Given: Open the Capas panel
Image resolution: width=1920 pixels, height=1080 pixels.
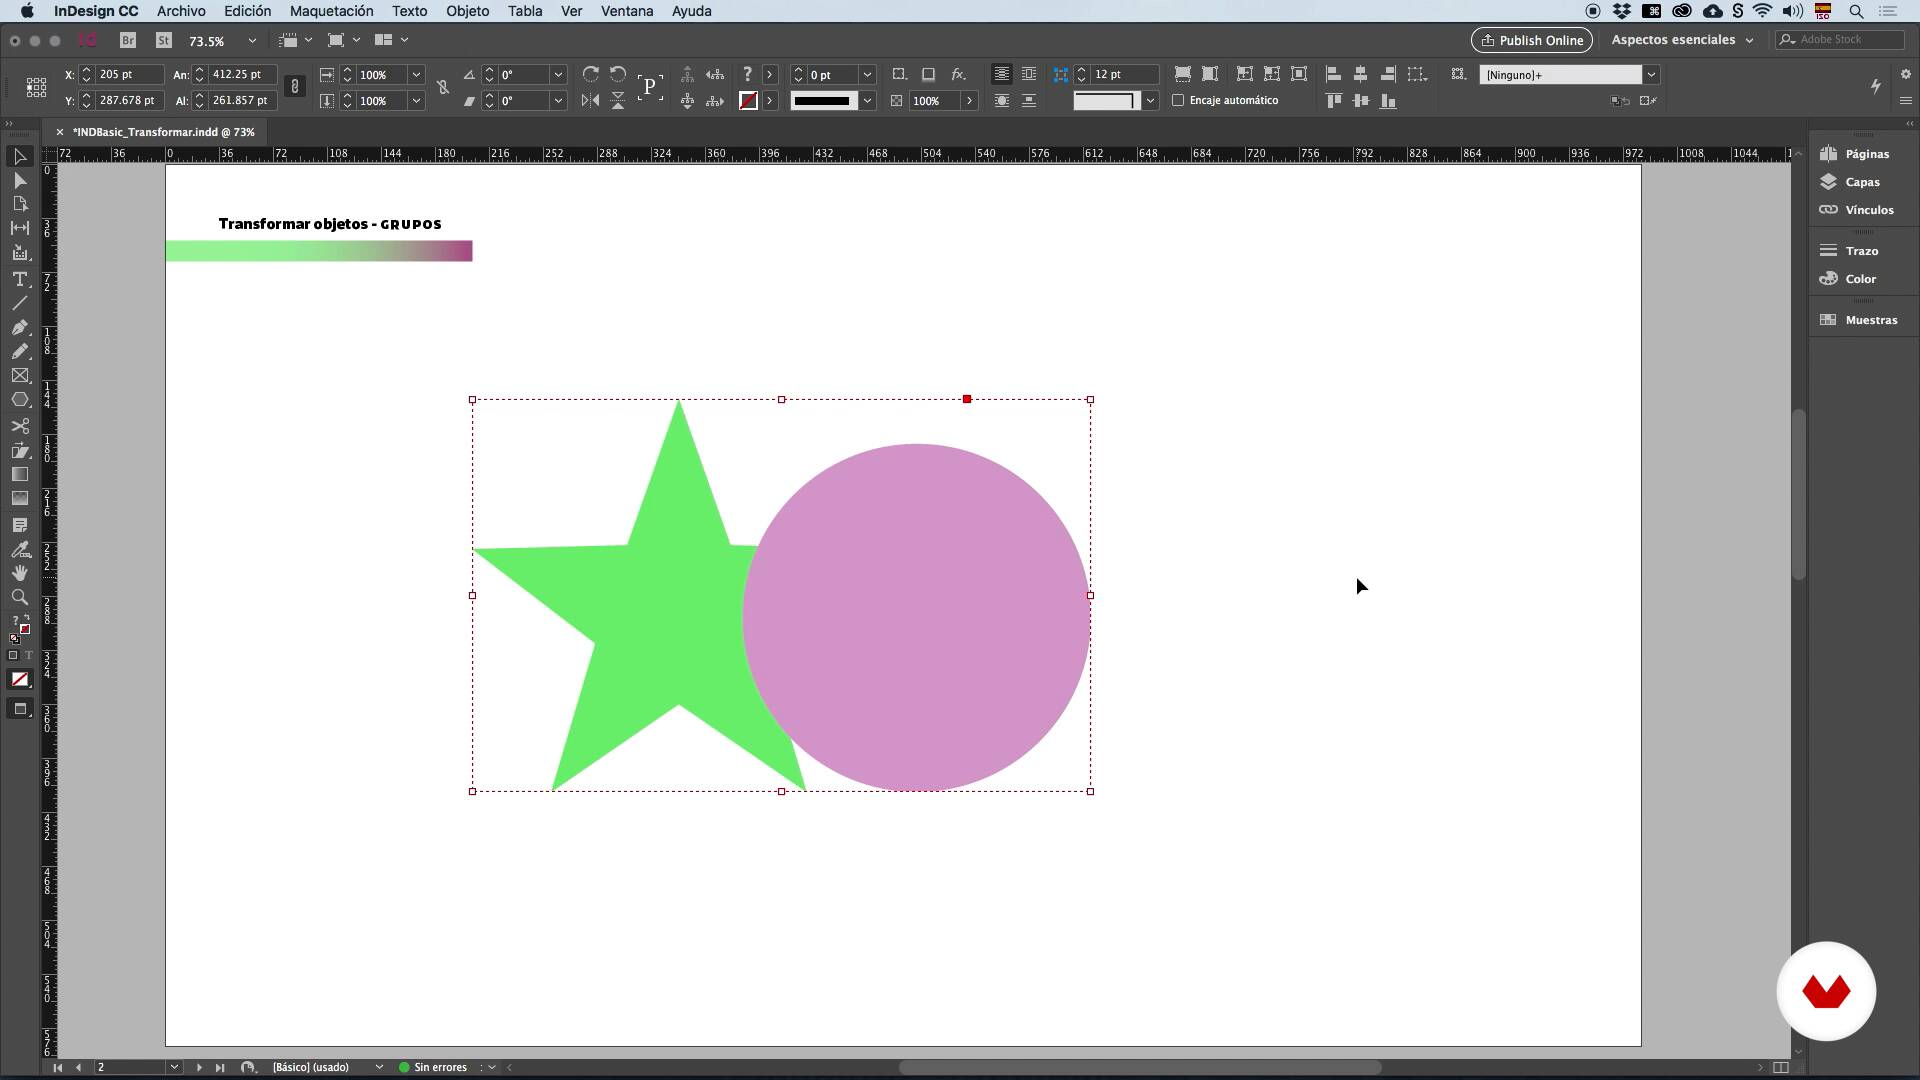Looking at the screenshot, I should (x=1851, y=182).
